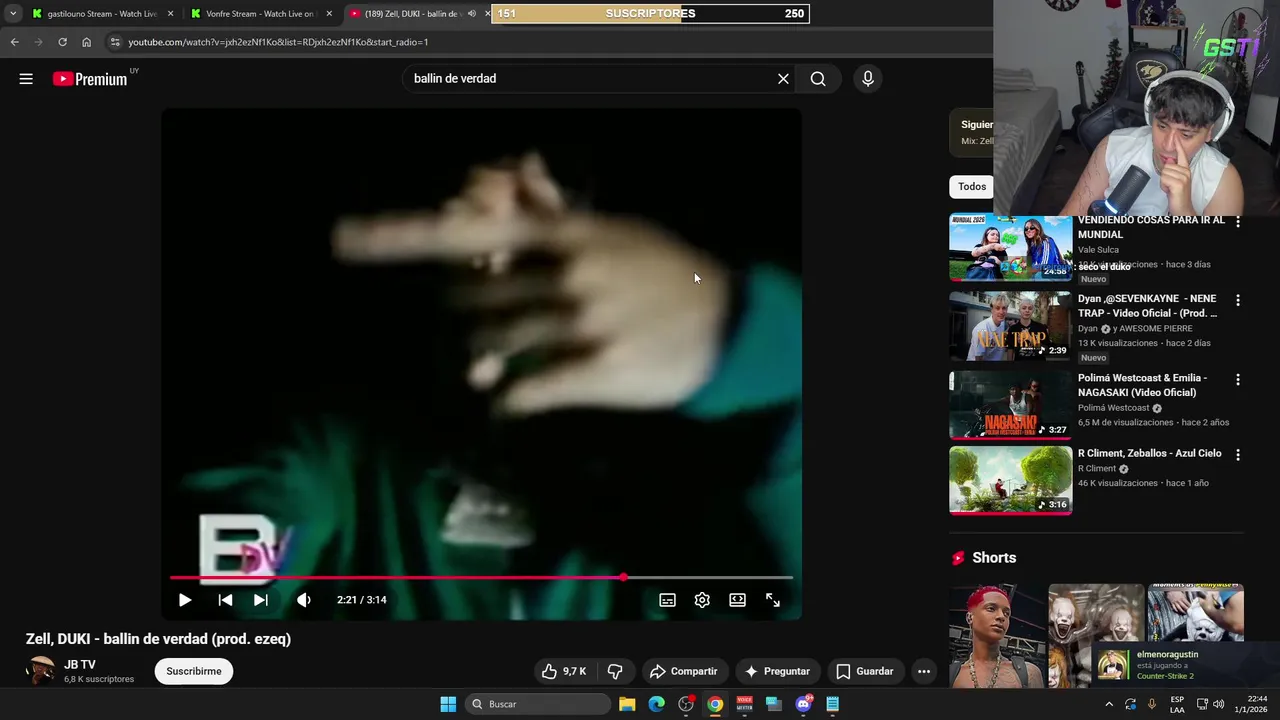Image resolution: width=1280 pixels, height=720 pixels.
Task: Open the Windows Start menu
Action: [448, 704]
